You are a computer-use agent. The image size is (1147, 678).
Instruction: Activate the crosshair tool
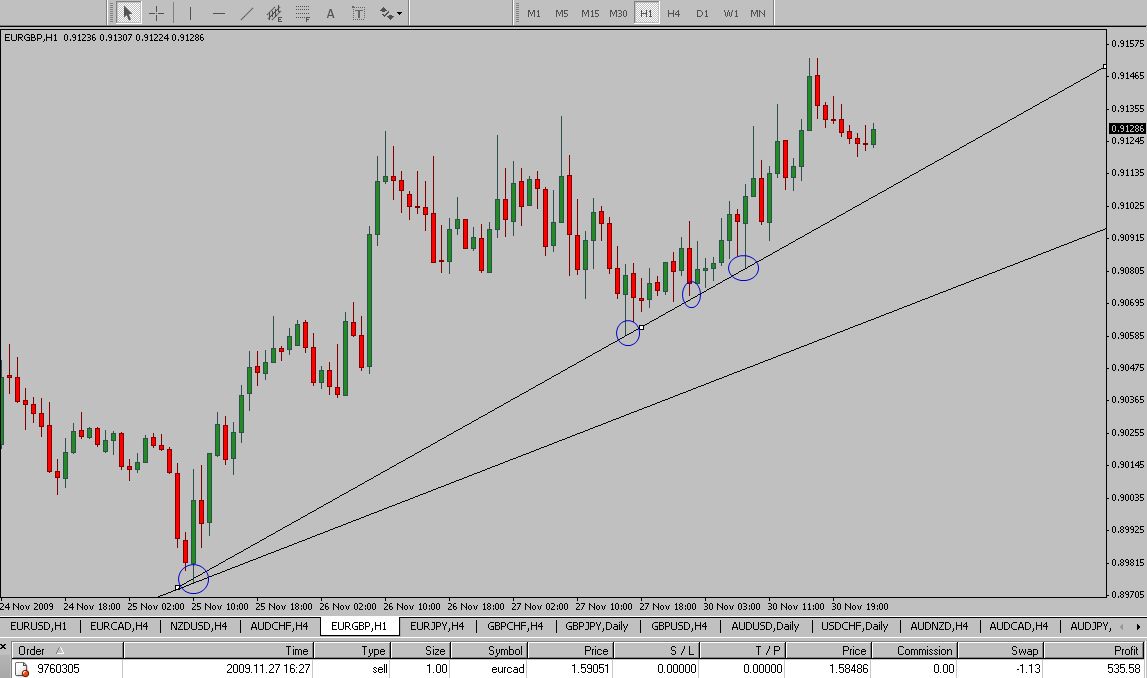point(157,13)
